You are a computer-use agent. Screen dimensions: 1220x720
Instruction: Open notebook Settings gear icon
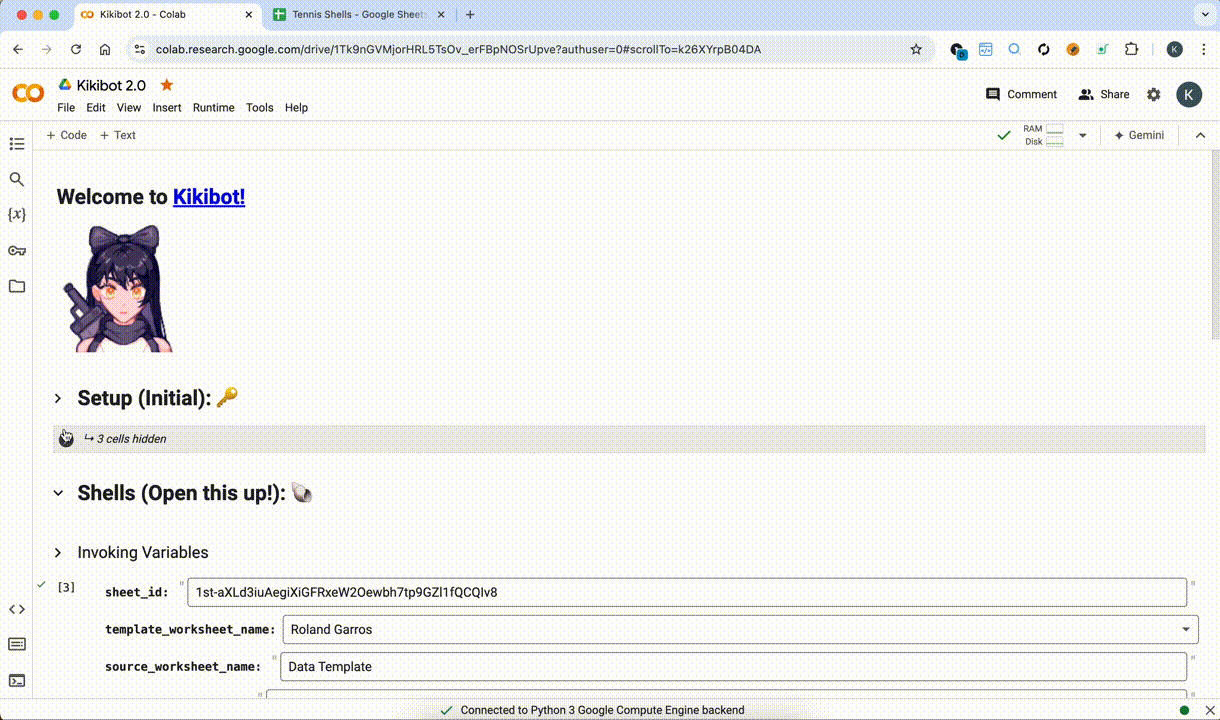(x=1153, y=94)
